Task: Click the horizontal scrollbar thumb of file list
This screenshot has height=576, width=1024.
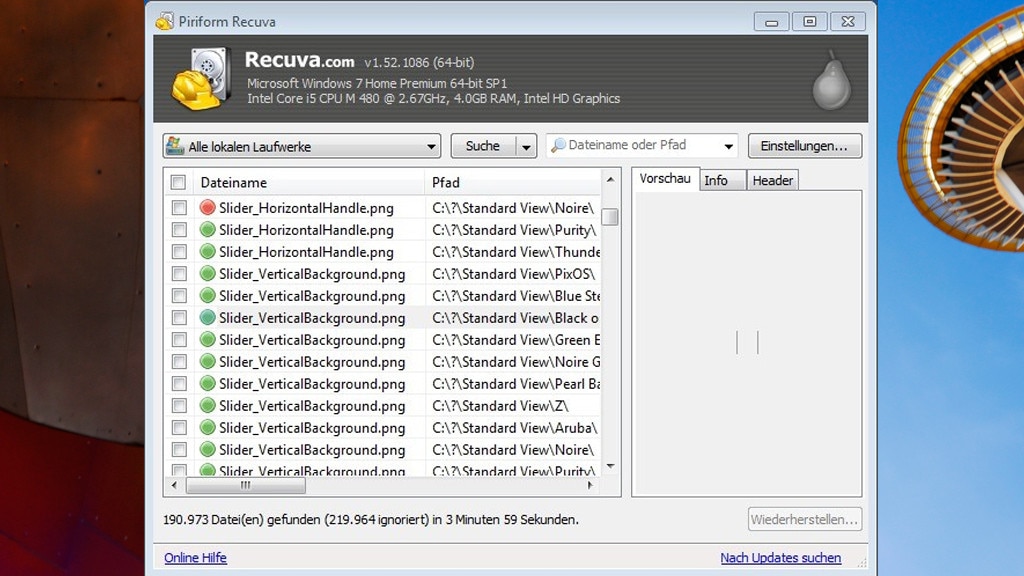Action: (246, 485)
